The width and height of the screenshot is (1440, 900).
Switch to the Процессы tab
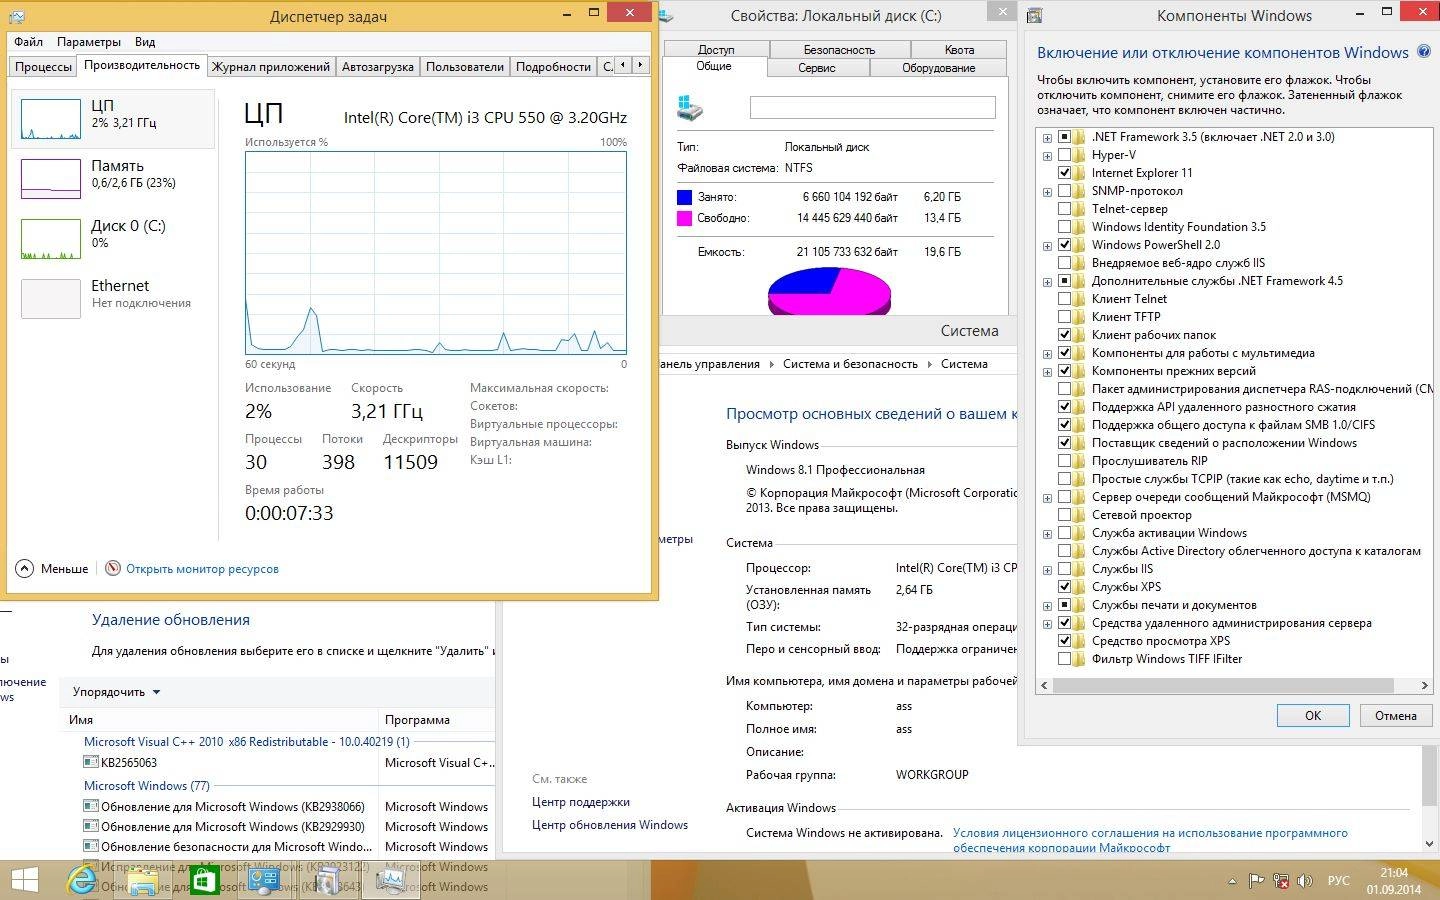coord(43,66)
